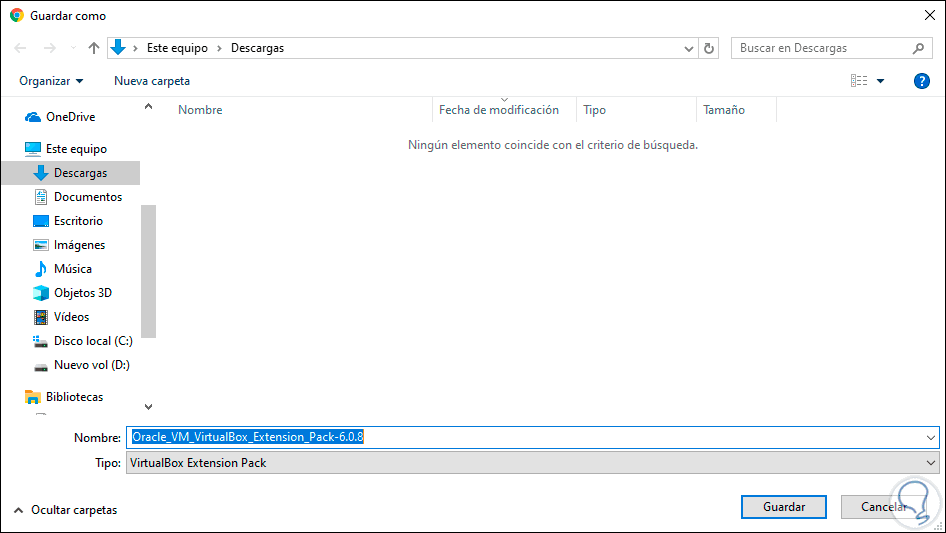
Task: Sort by Fecha de modificación column
Action: [x=504, y=110]
